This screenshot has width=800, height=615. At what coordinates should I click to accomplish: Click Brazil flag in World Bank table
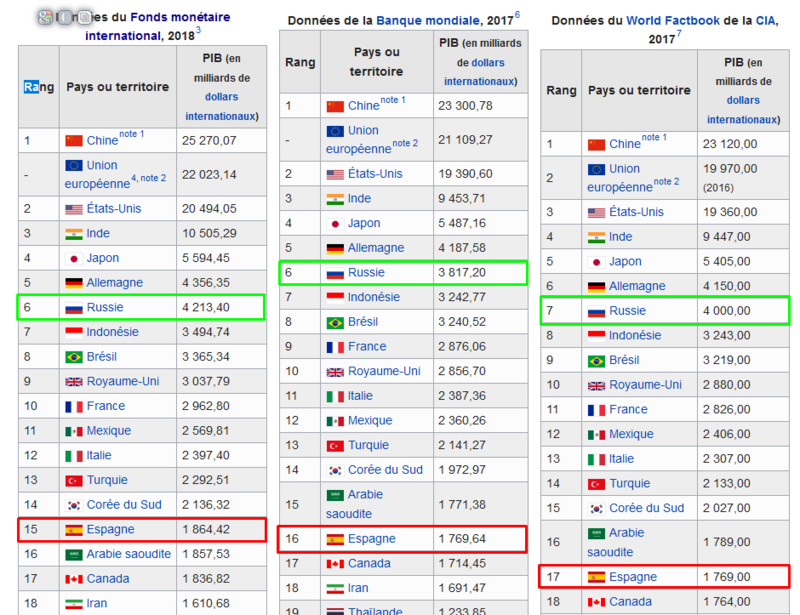point(335,323)
